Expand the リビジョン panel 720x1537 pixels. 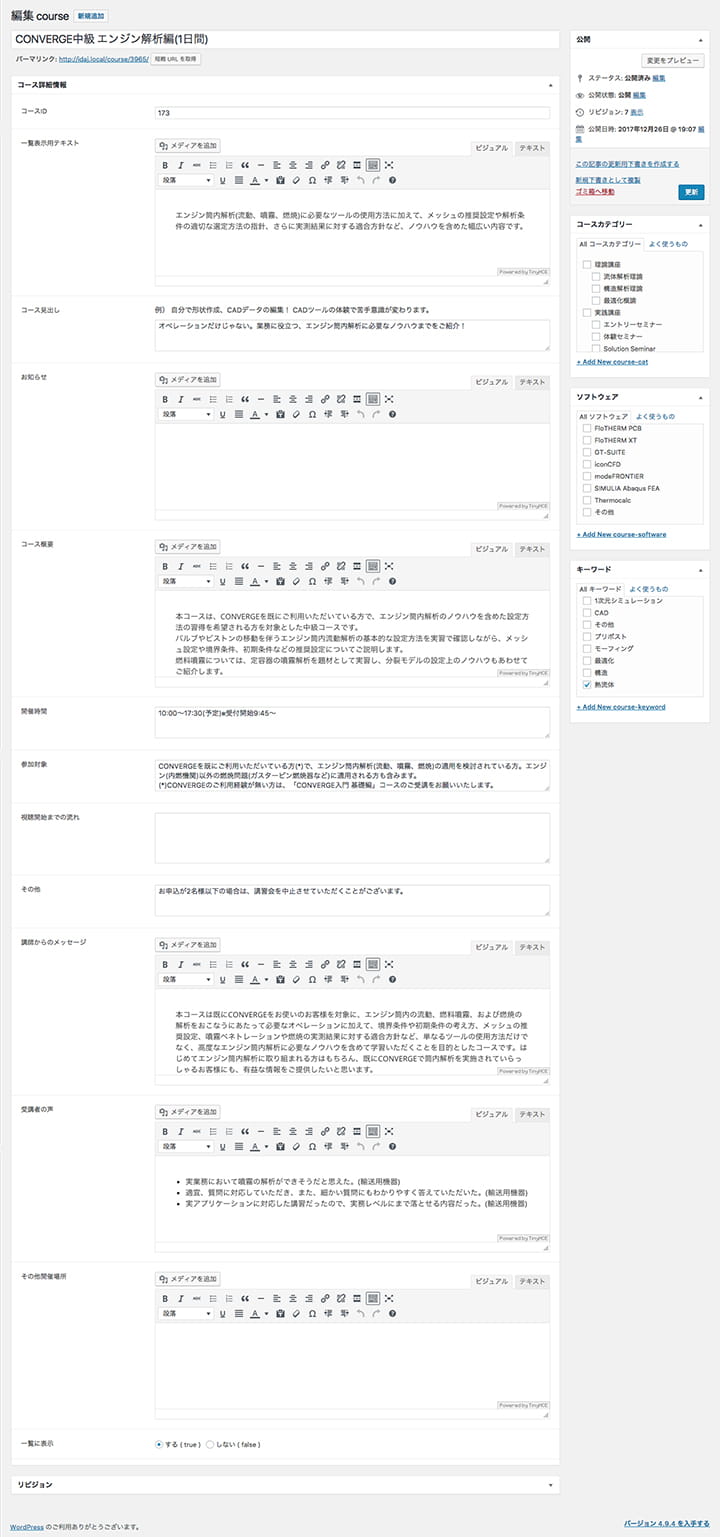click(x=551, y=1485)
